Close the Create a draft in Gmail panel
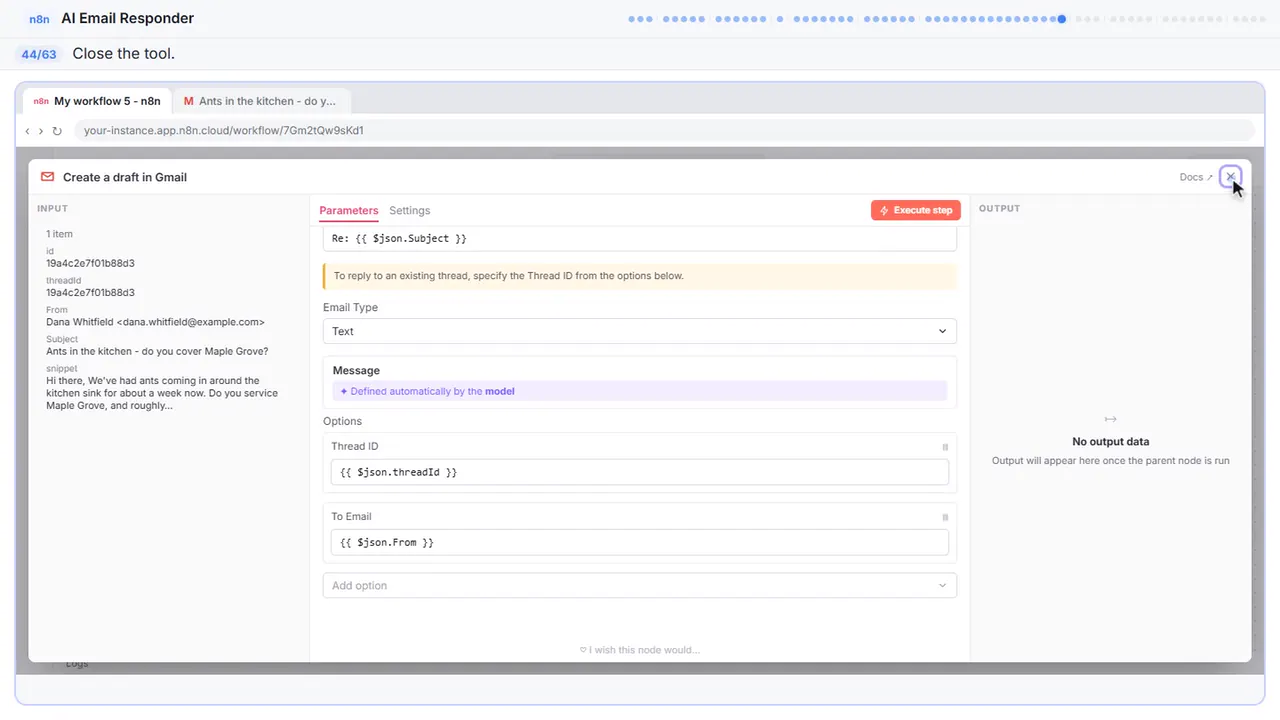Image resolution: width=1280 pixels, height=720 pixels. [x=1231, y=177]
